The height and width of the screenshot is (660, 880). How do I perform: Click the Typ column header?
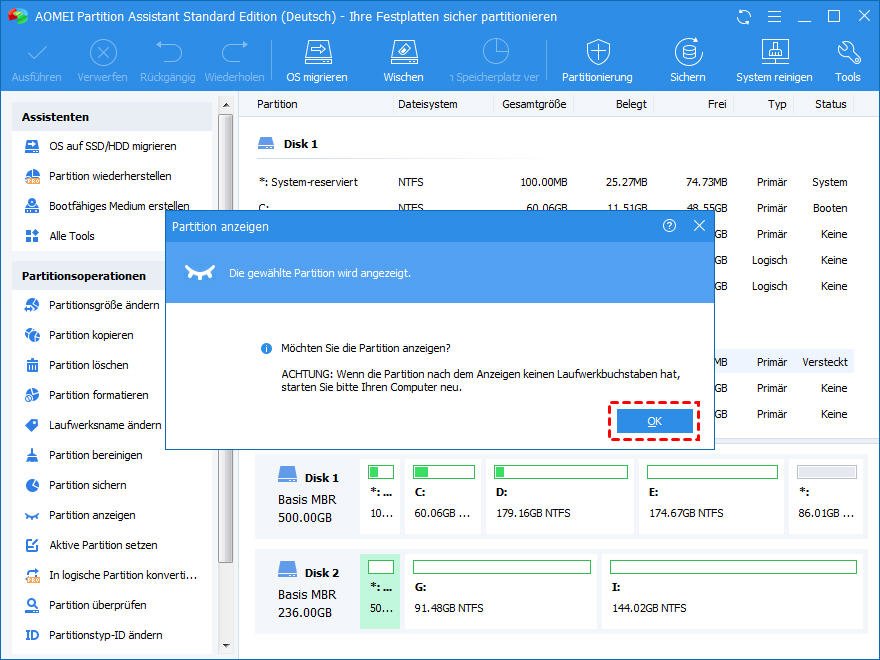click(x=777, y=104)
